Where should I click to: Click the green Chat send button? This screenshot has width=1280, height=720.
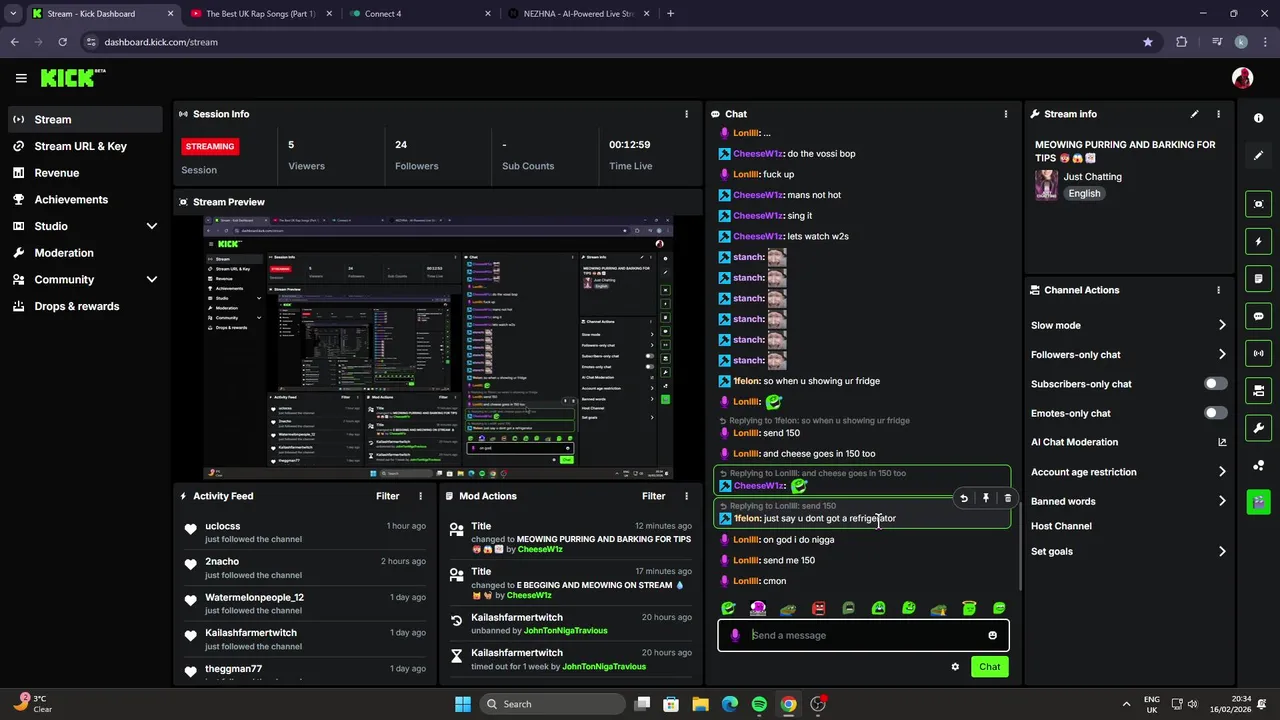989,667
